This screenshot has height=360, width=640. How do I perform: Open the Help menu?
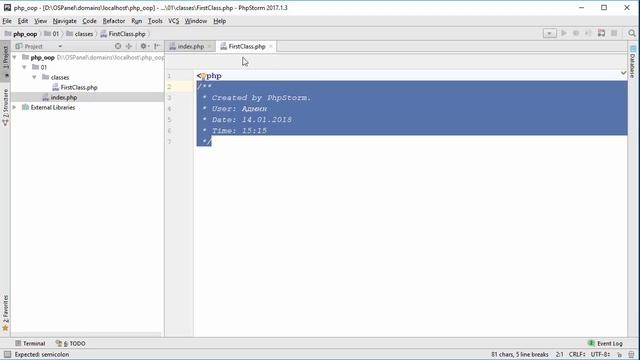click(220, 21)
